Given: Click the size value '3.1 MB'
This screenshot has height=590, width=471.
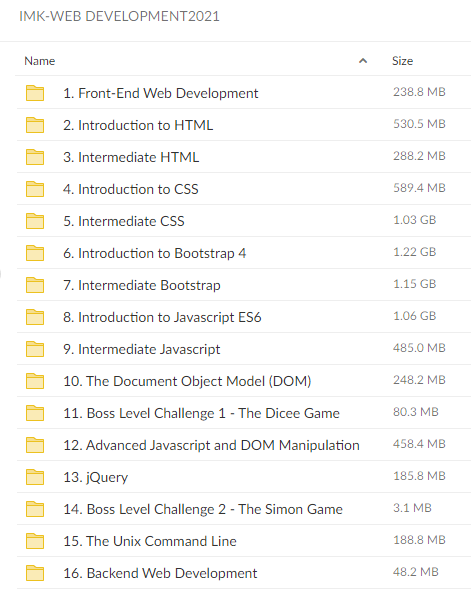Looking at the screenshot, I should click(x=412, y=508).
